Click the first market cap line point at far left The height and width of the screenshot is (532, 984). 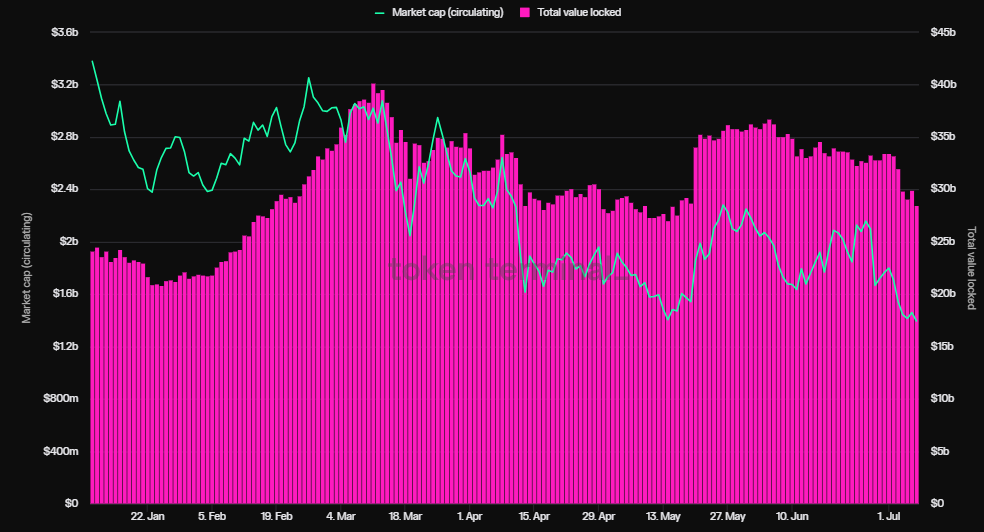tap(92, 61)
